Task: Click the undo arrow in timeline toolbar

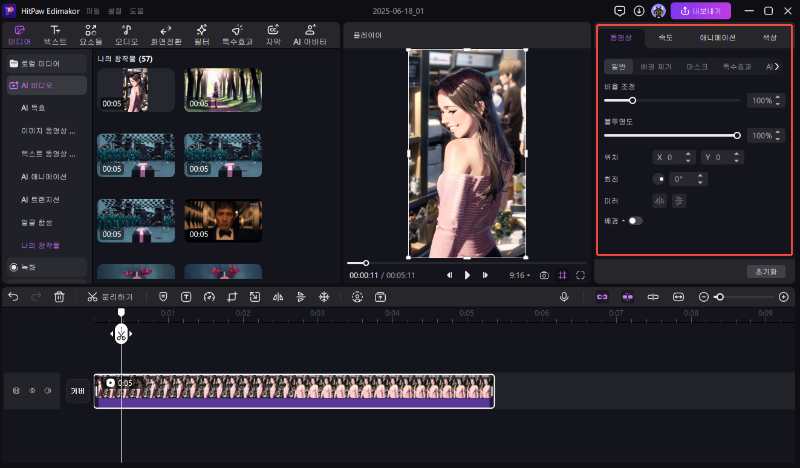Action: point(12,297)
